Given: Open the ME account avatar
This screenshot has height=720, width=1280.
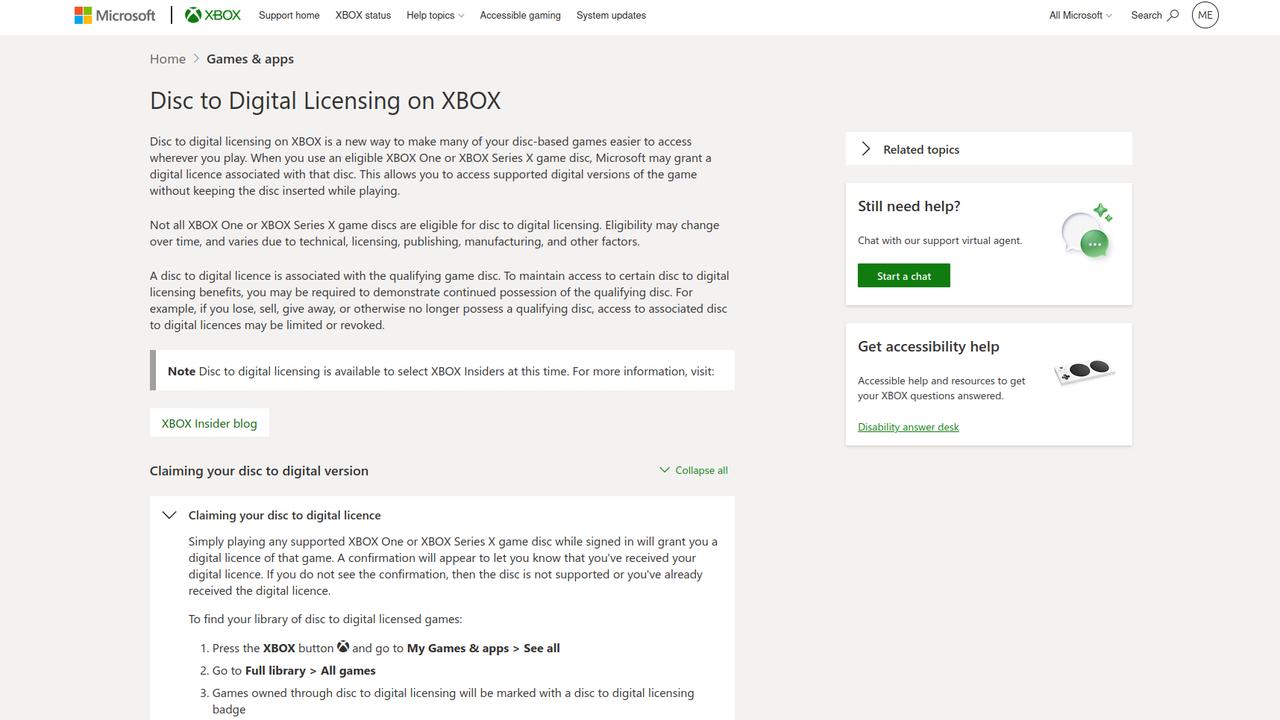Looking at the screenshot, I should [x=1205, y=15].
